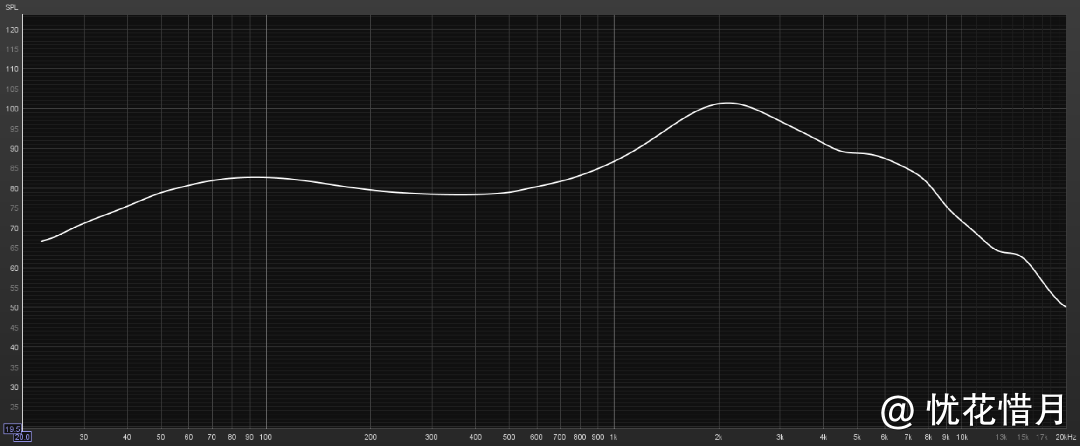Click the 50 label on SPL axis
The image size is (1080, 446).
(x=12, y=308)
